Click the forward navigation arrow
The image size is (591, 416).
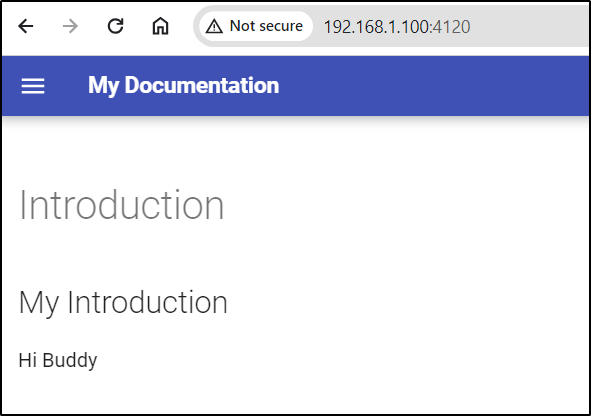click(70, 26)
